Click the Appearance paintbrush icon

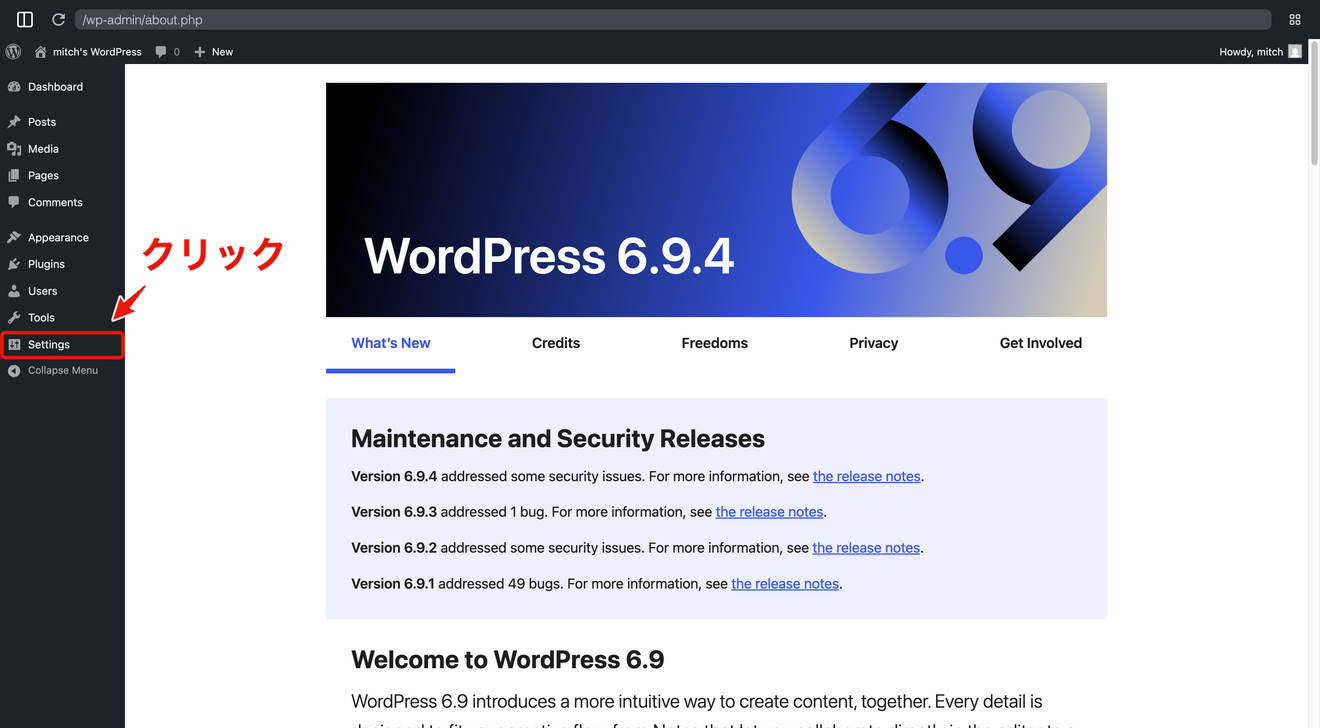(14, 238)
